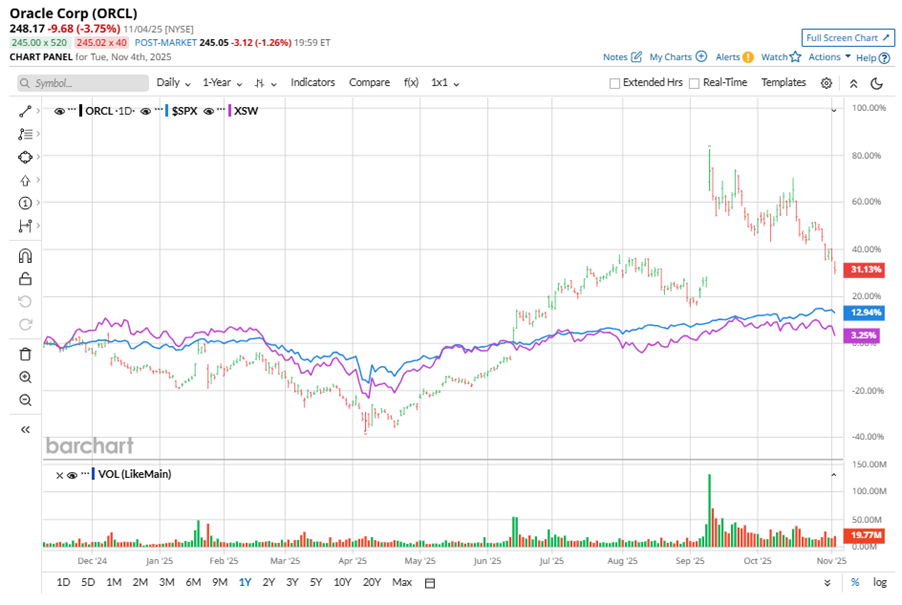
Task: Select the numbered label annotation tool
Action: click(x=25, y=203)
